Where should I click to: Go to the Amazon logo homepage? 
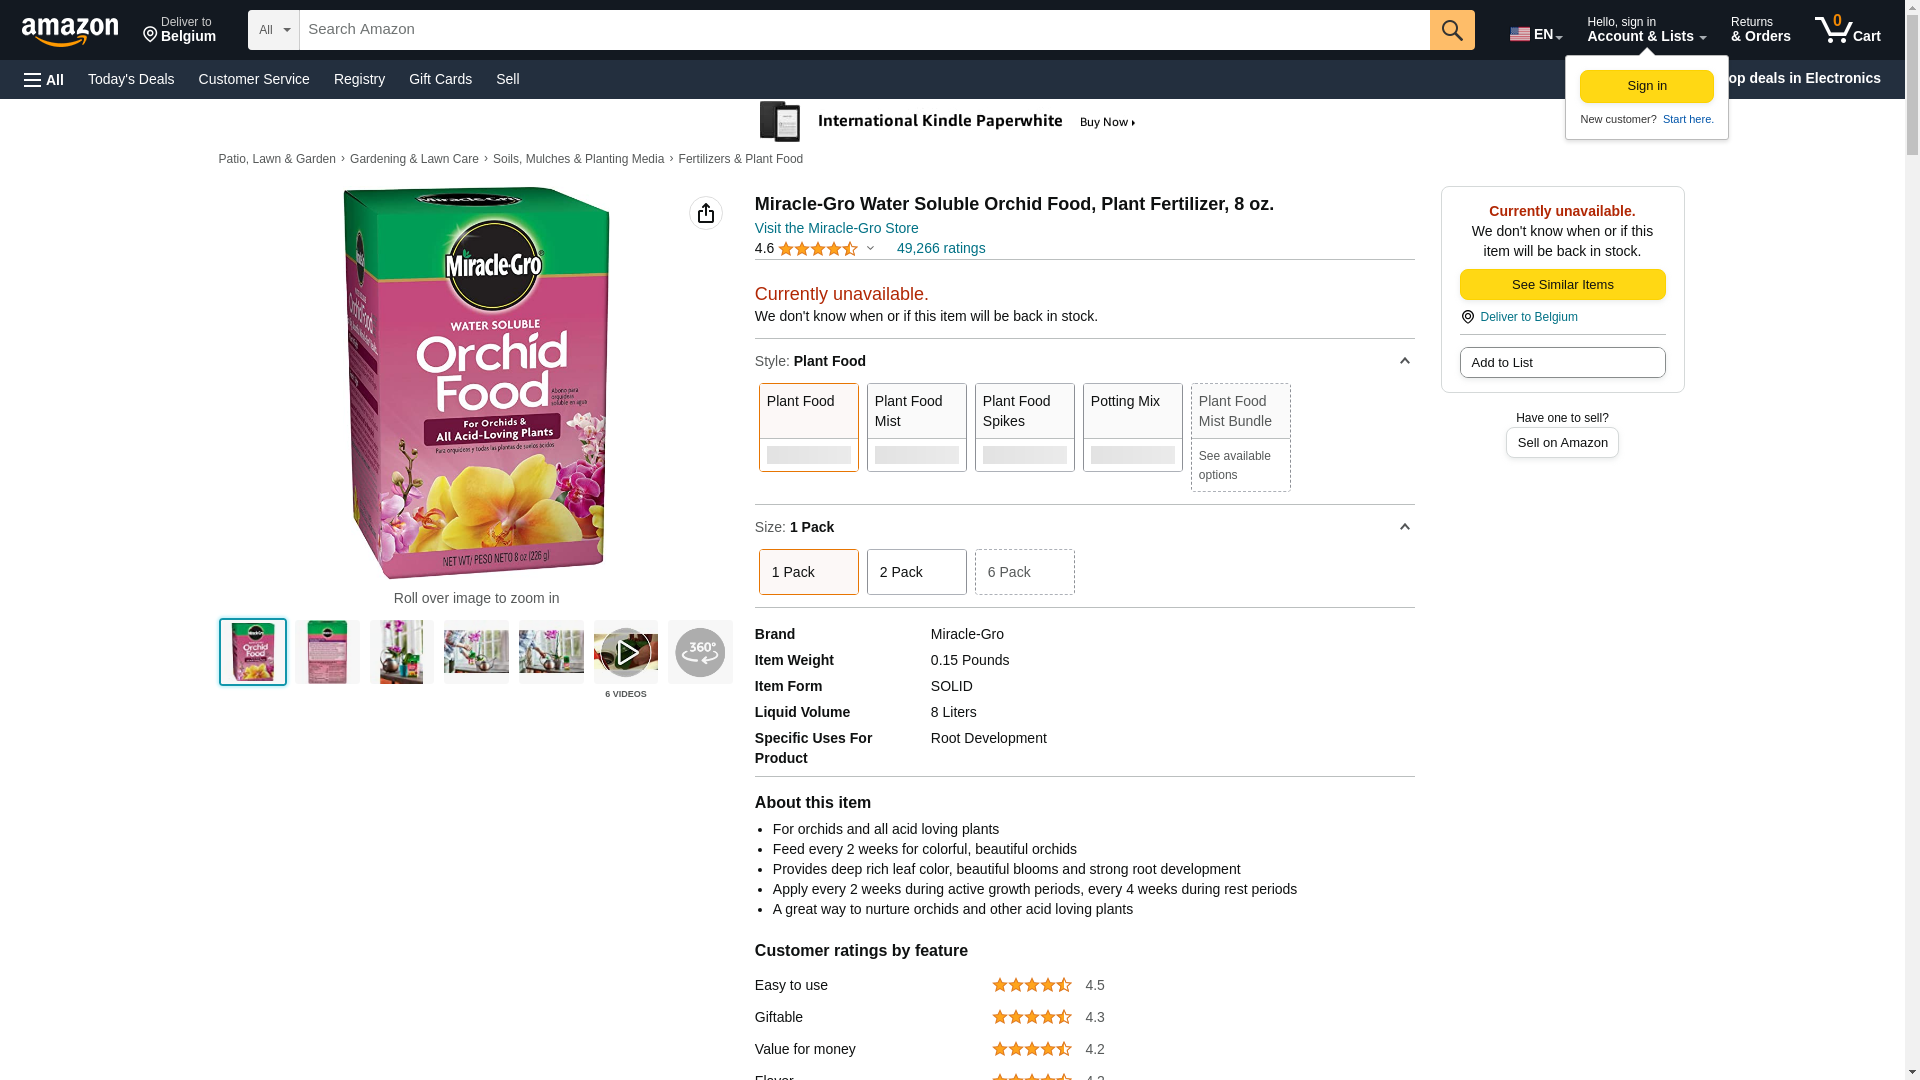(x=70, y=31)
